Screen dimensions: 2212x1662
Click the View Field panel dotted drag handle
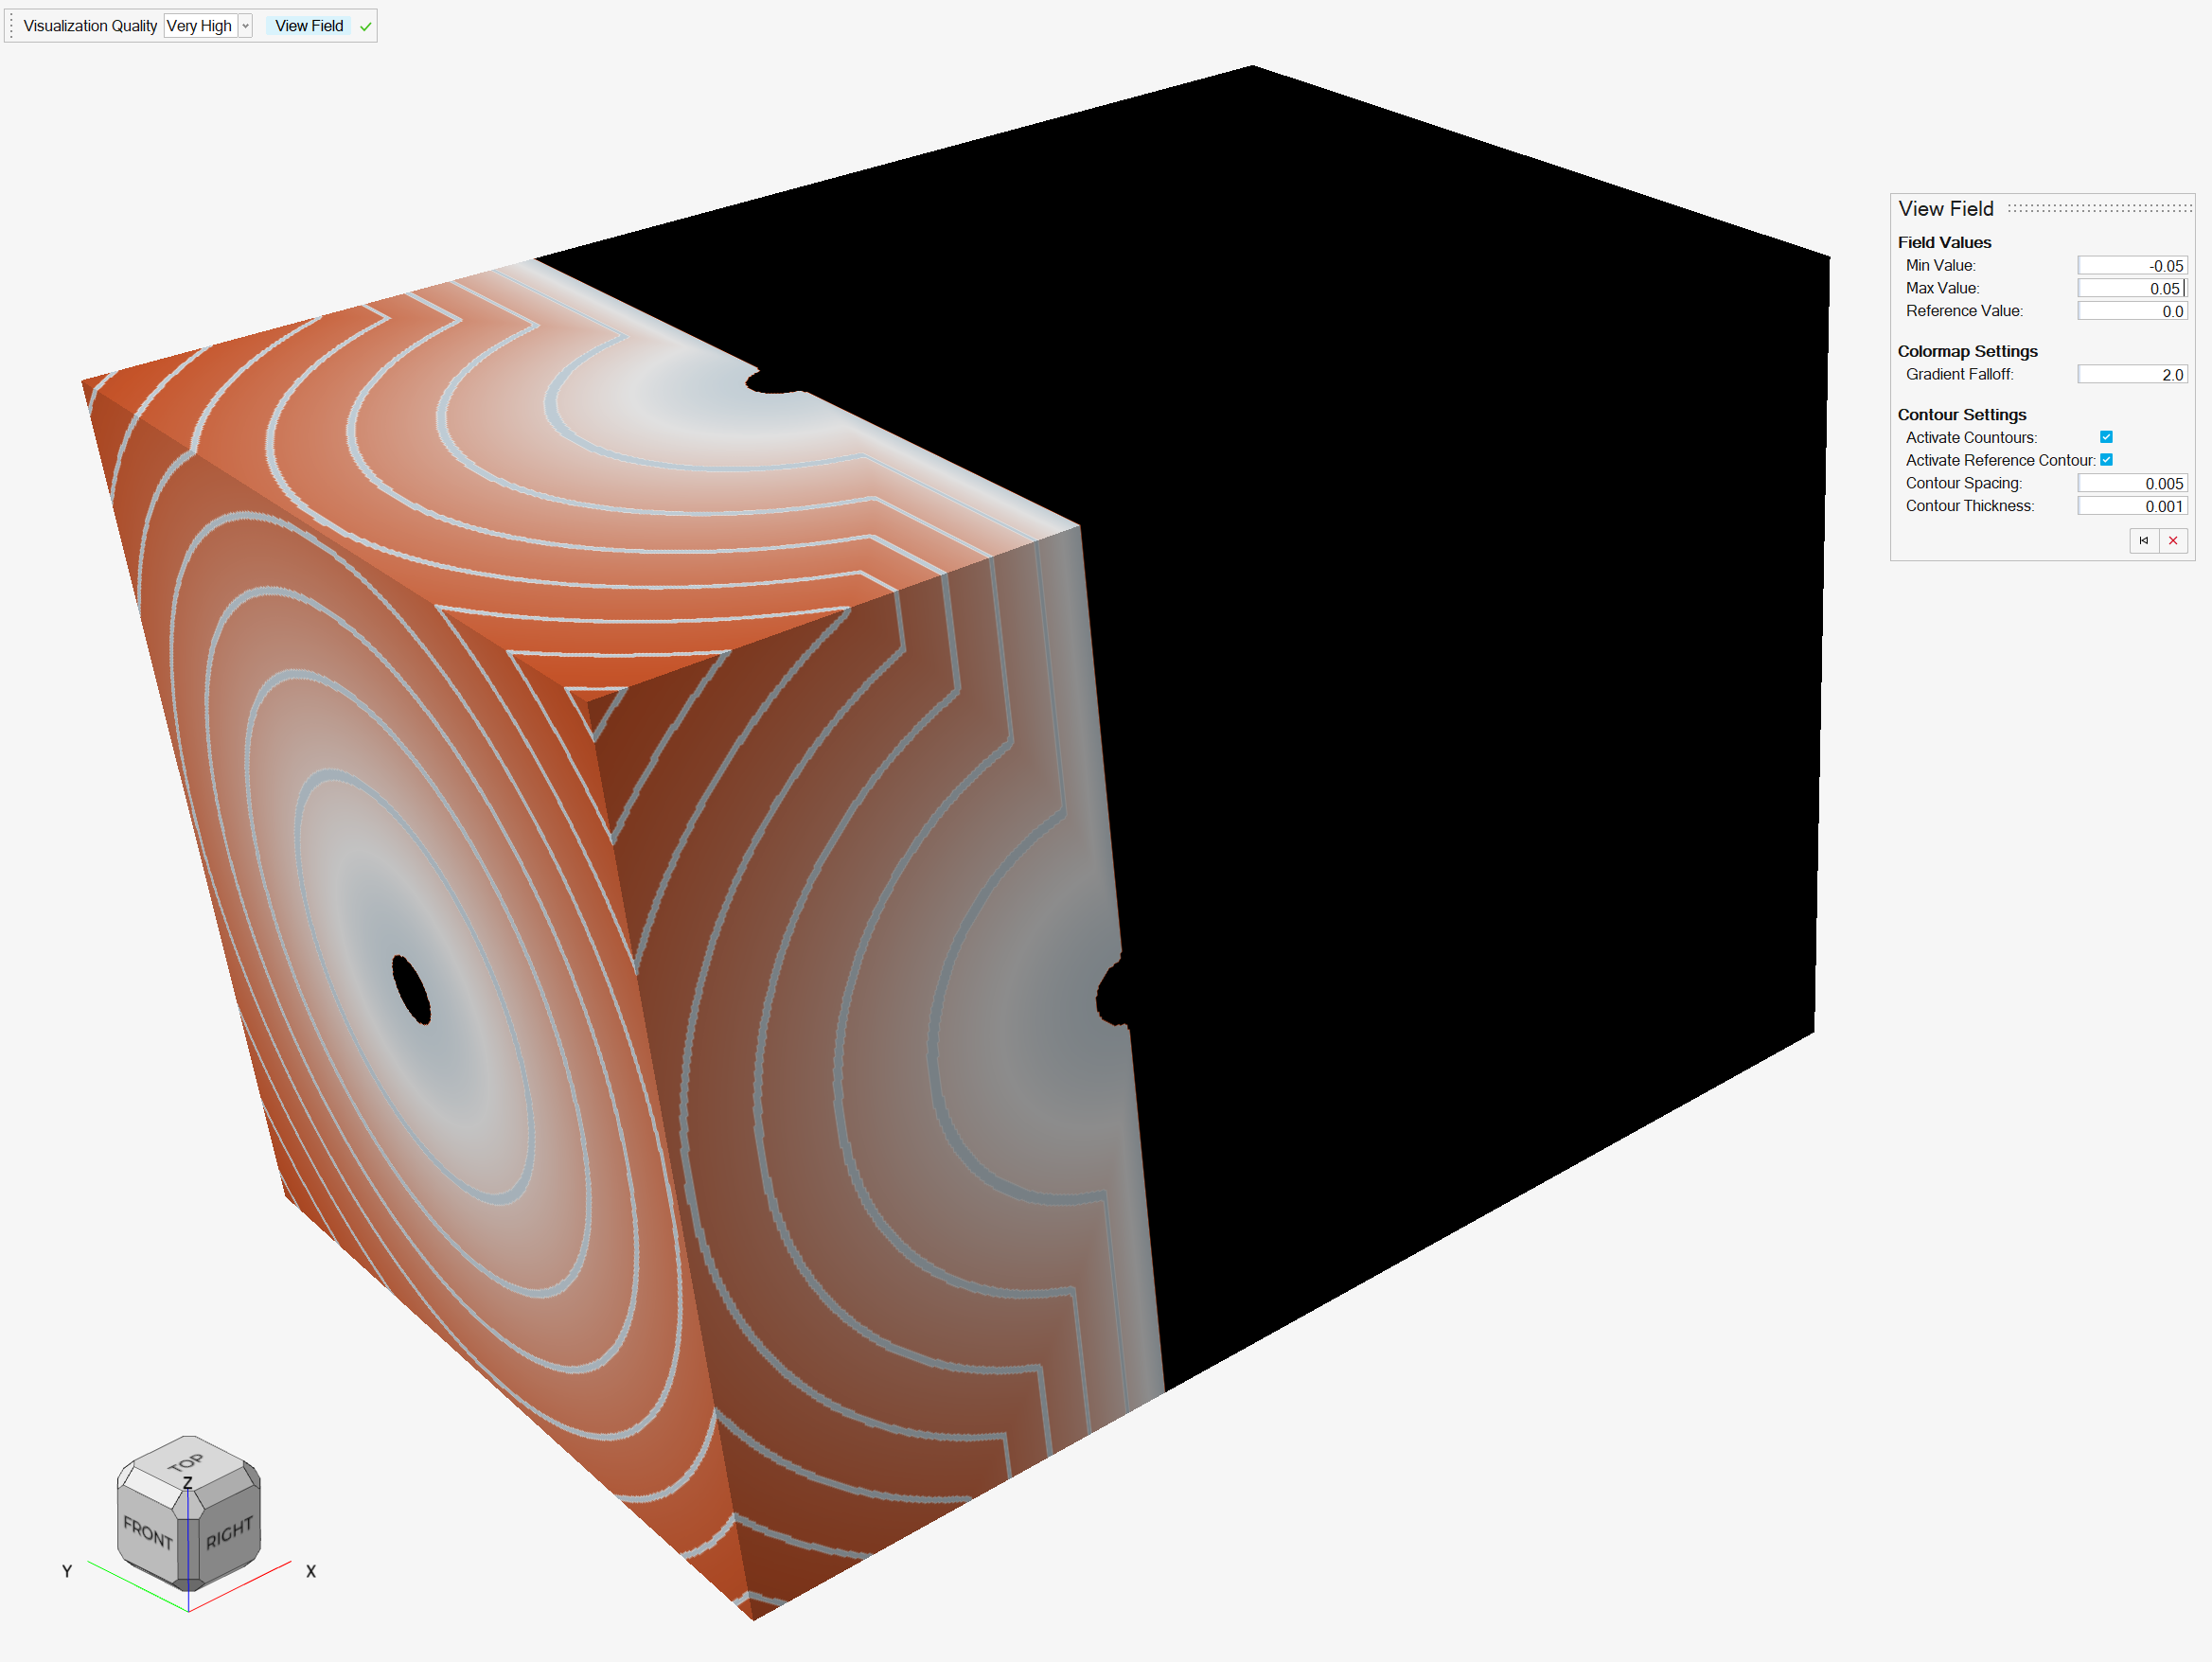(2098, 208)
